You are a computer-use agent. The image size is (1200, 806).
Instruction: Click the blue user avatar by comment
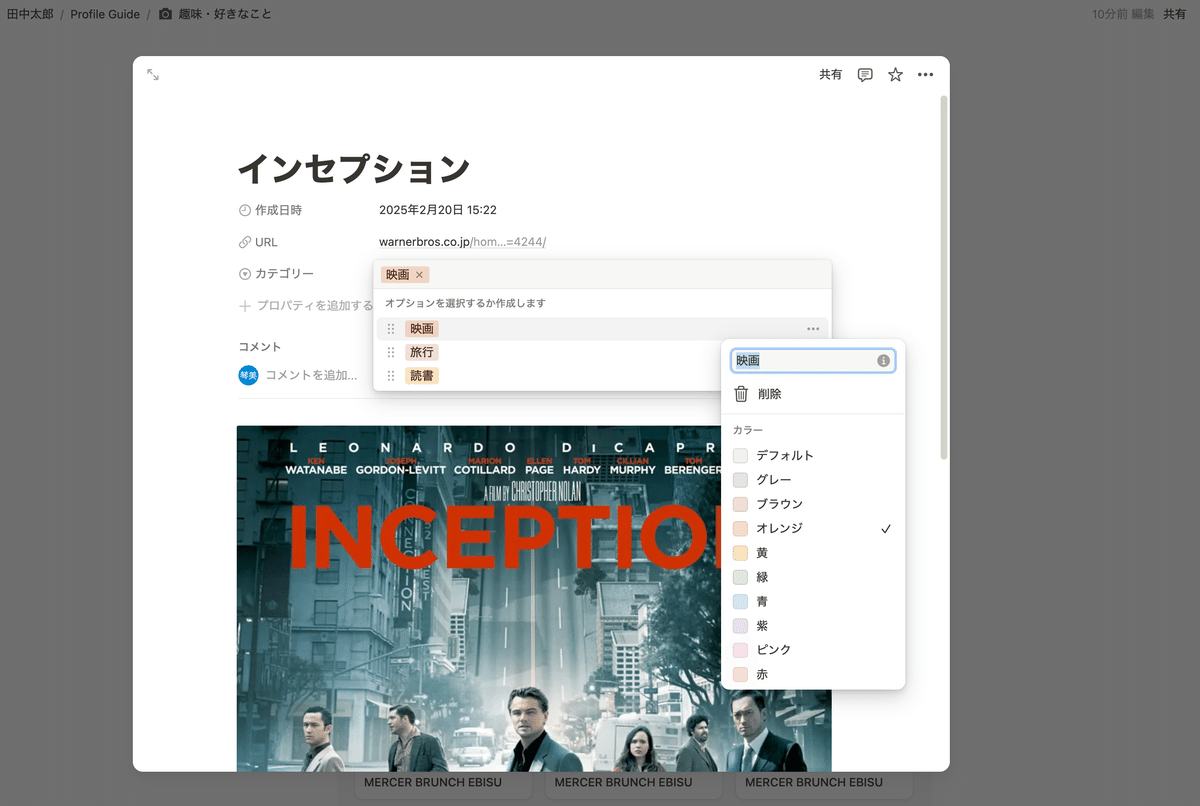click(248, 375)
